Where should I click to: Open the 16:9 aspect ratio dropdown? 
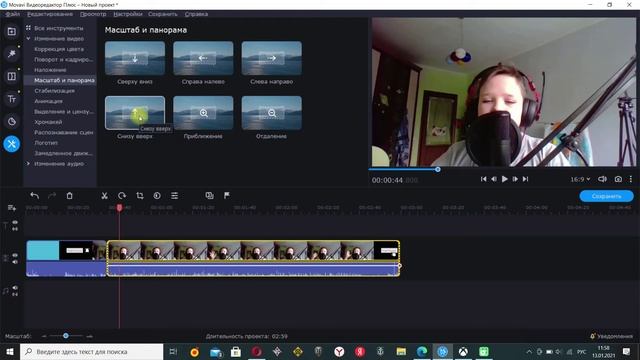point(580,179)
